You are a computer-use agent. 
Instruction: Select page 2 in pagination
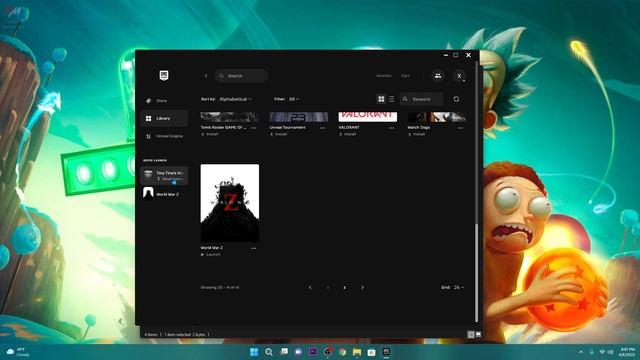[x=345, y=287]
